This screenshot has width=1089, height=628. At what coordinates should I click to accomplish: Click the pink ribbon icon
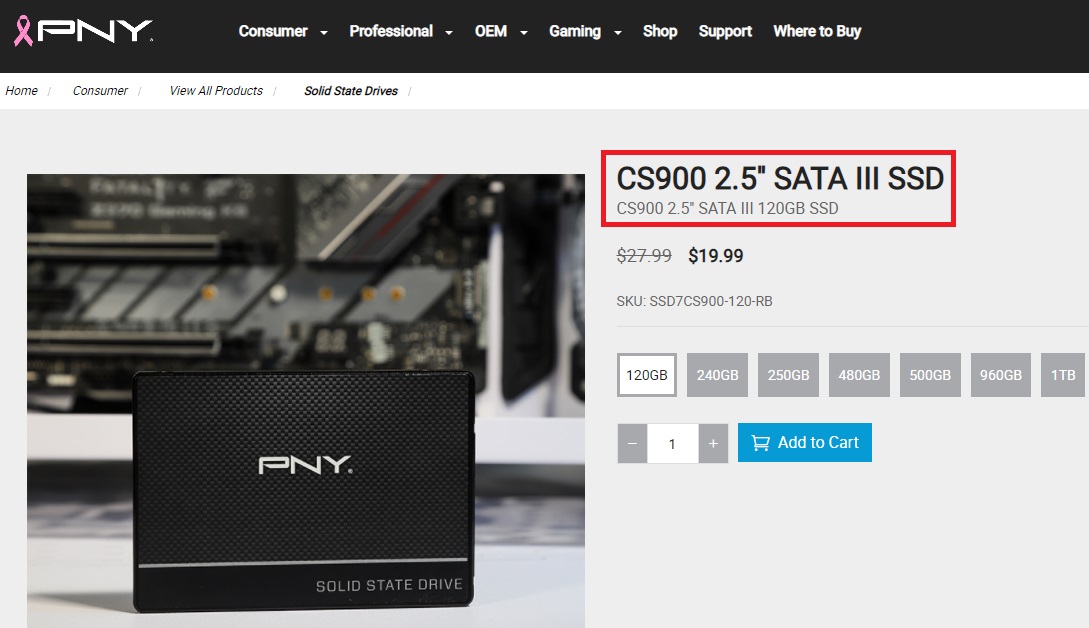click(x=23, y=31)
